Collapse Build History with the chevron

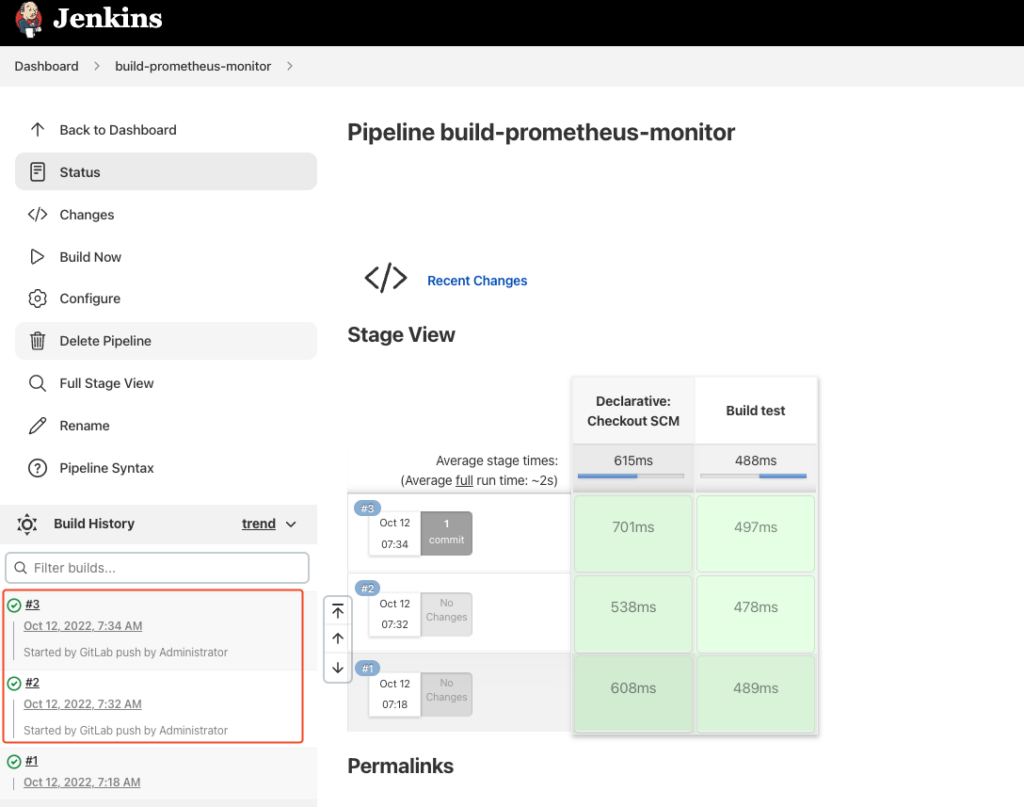click(291, 524)
